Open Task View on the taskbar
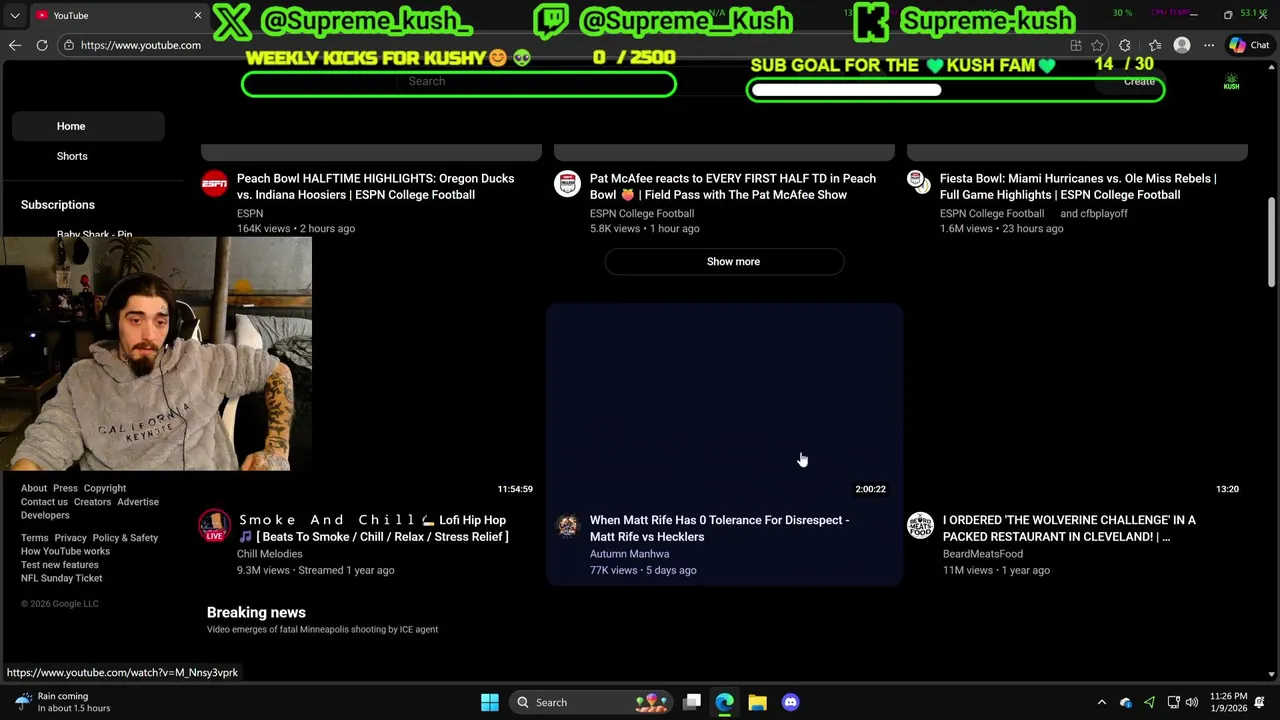This screenshot has height=720, width=1280. 692,702
